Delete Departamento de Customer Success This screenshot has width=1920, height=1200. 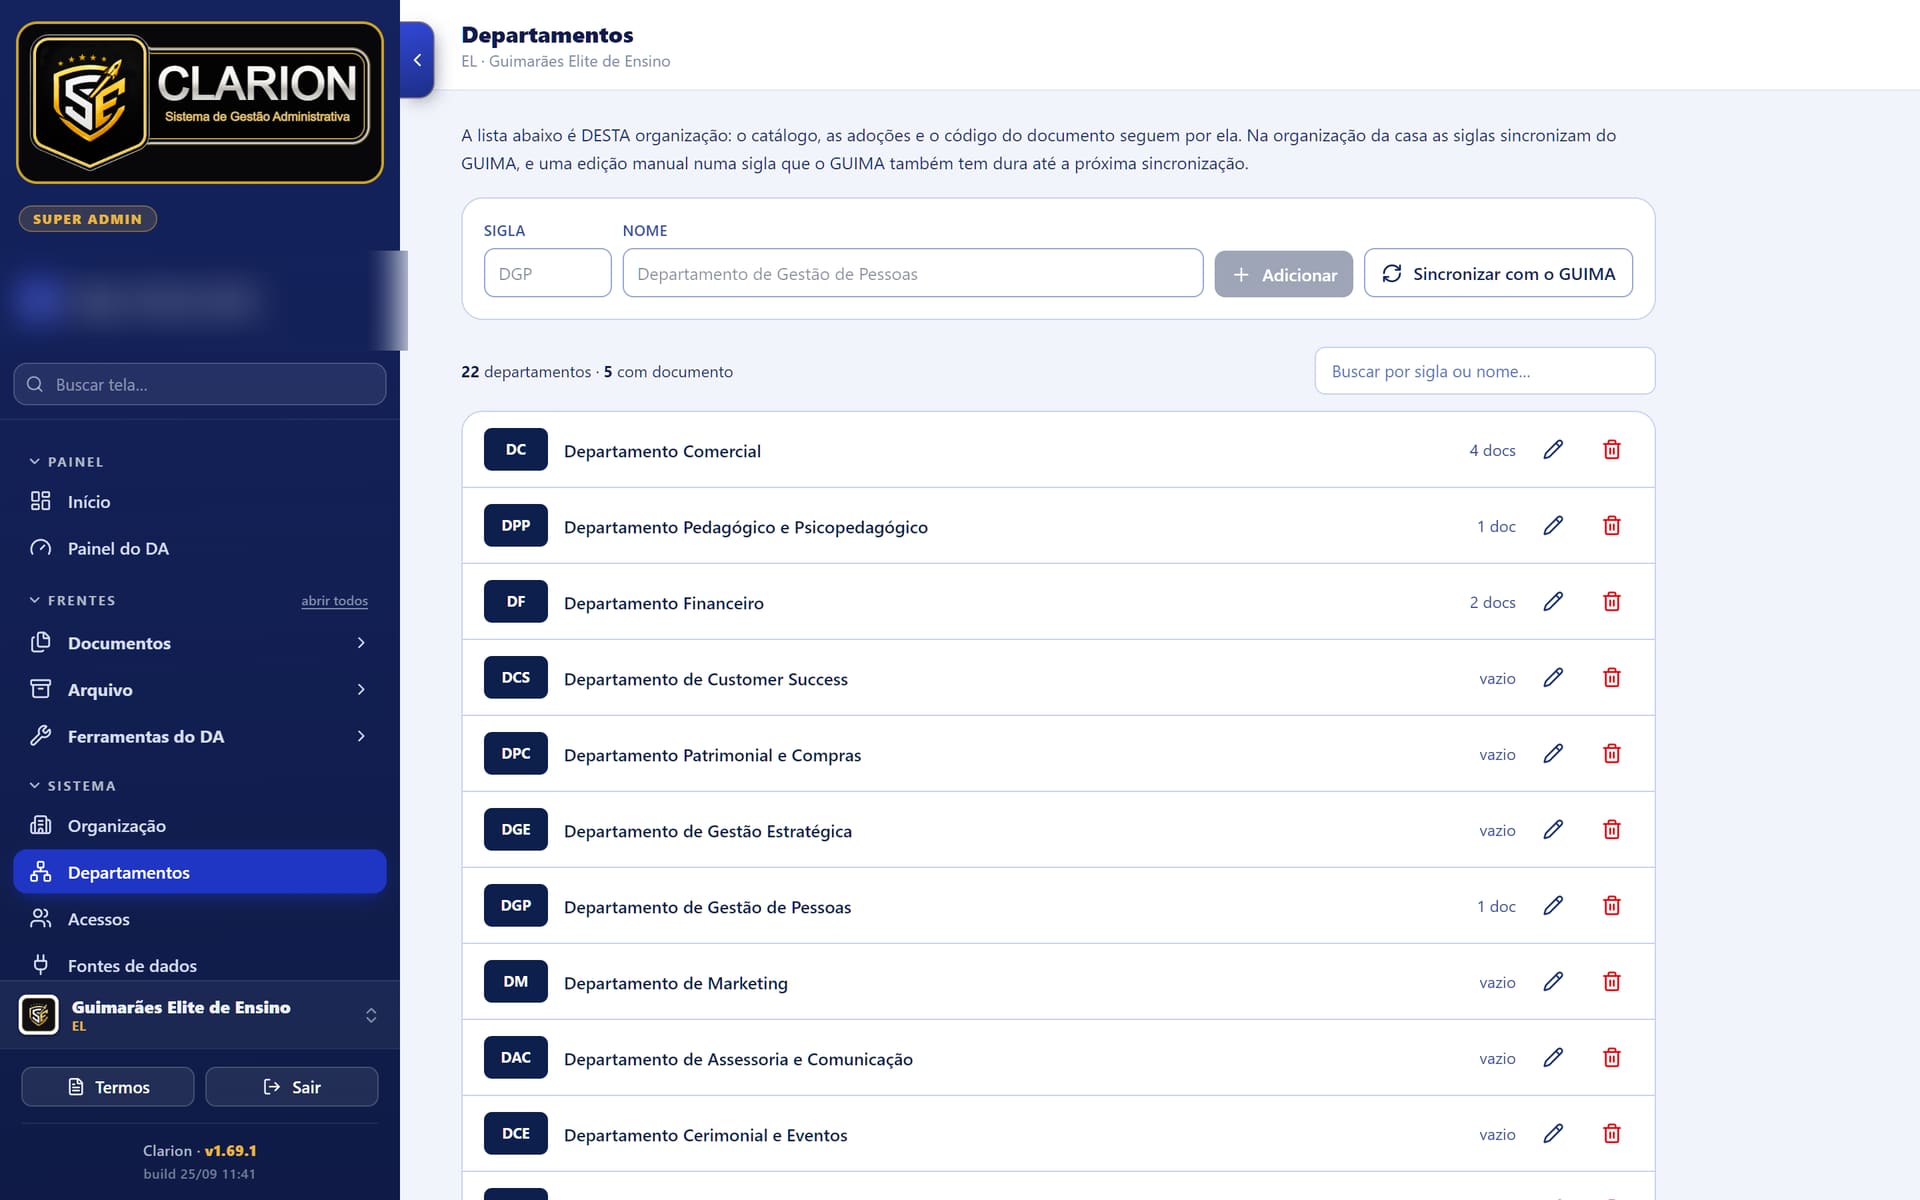pos(1612,678)
